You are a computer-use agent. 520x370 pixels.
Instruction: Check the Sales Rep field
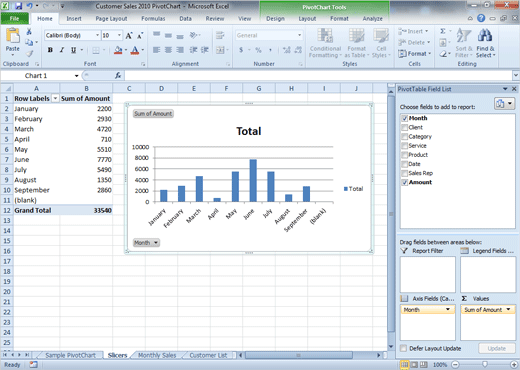[405, 173]
